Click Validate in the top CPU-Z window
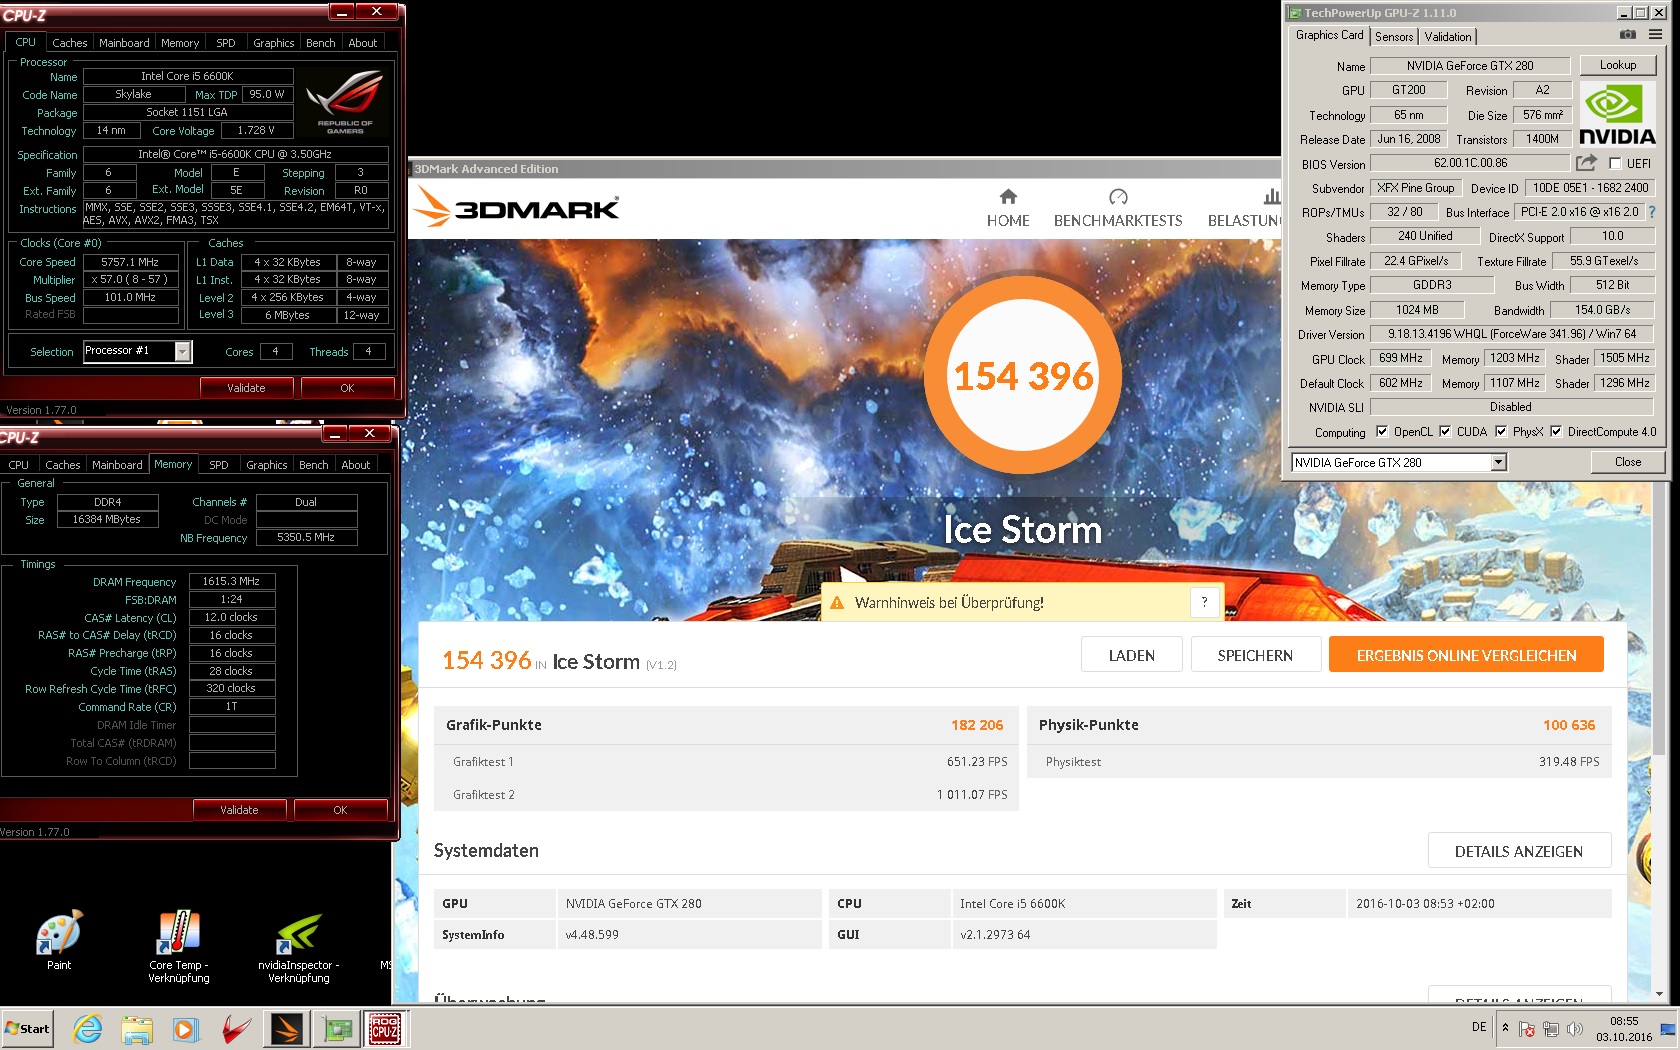Image resolution: width=1680 pixels, height=1050 pixels. point(246,388)
